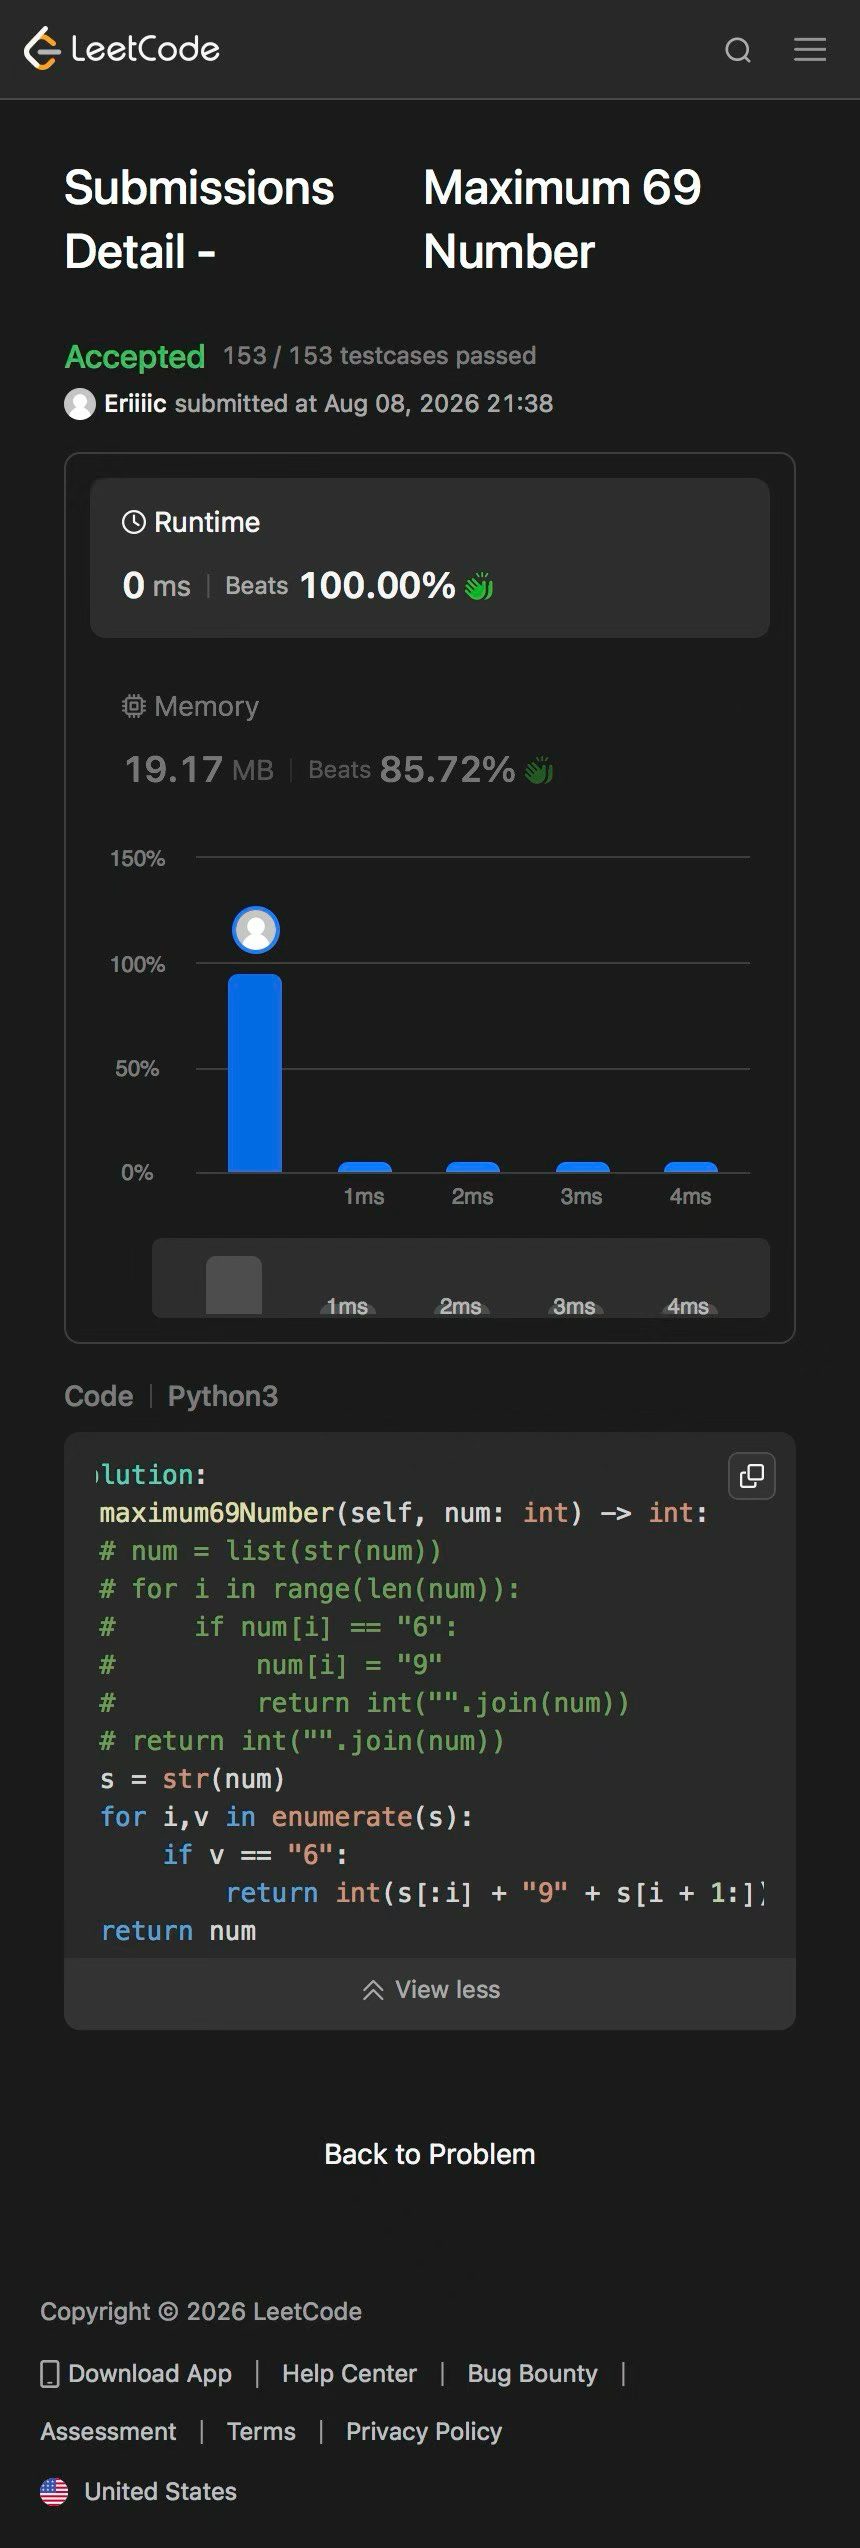Click the clapping hands next to 100.00%
Image resolution: width=860 pixels, height=2548 pixels.
click(479, 586)
